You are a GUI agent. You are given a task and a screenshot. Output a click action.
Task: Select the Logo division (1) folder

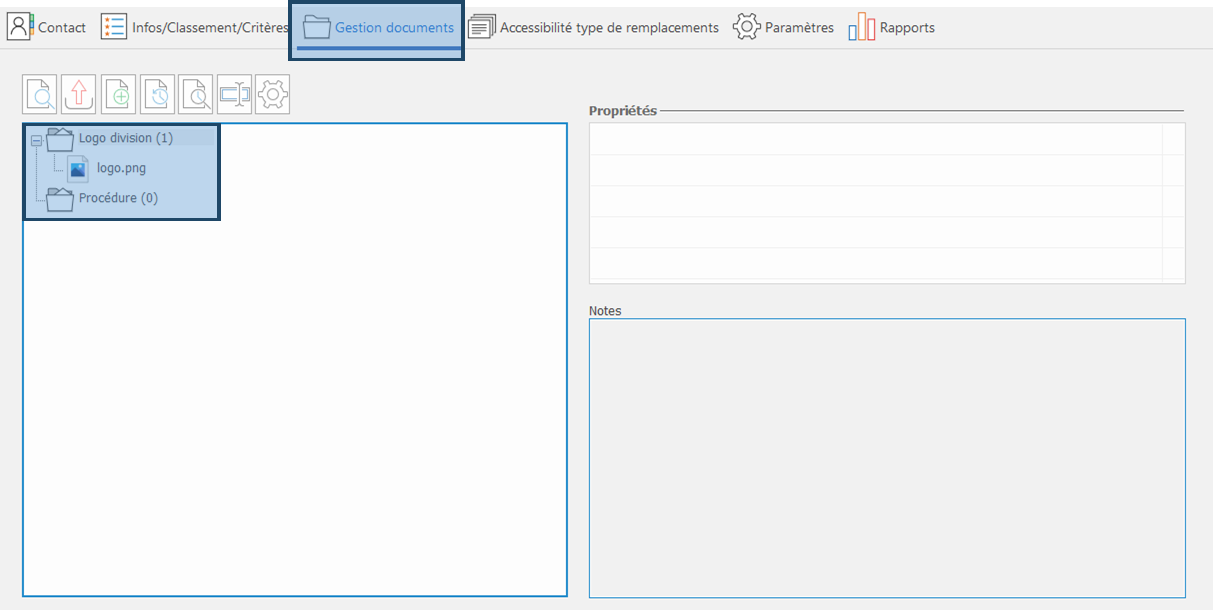click(125, 138)
